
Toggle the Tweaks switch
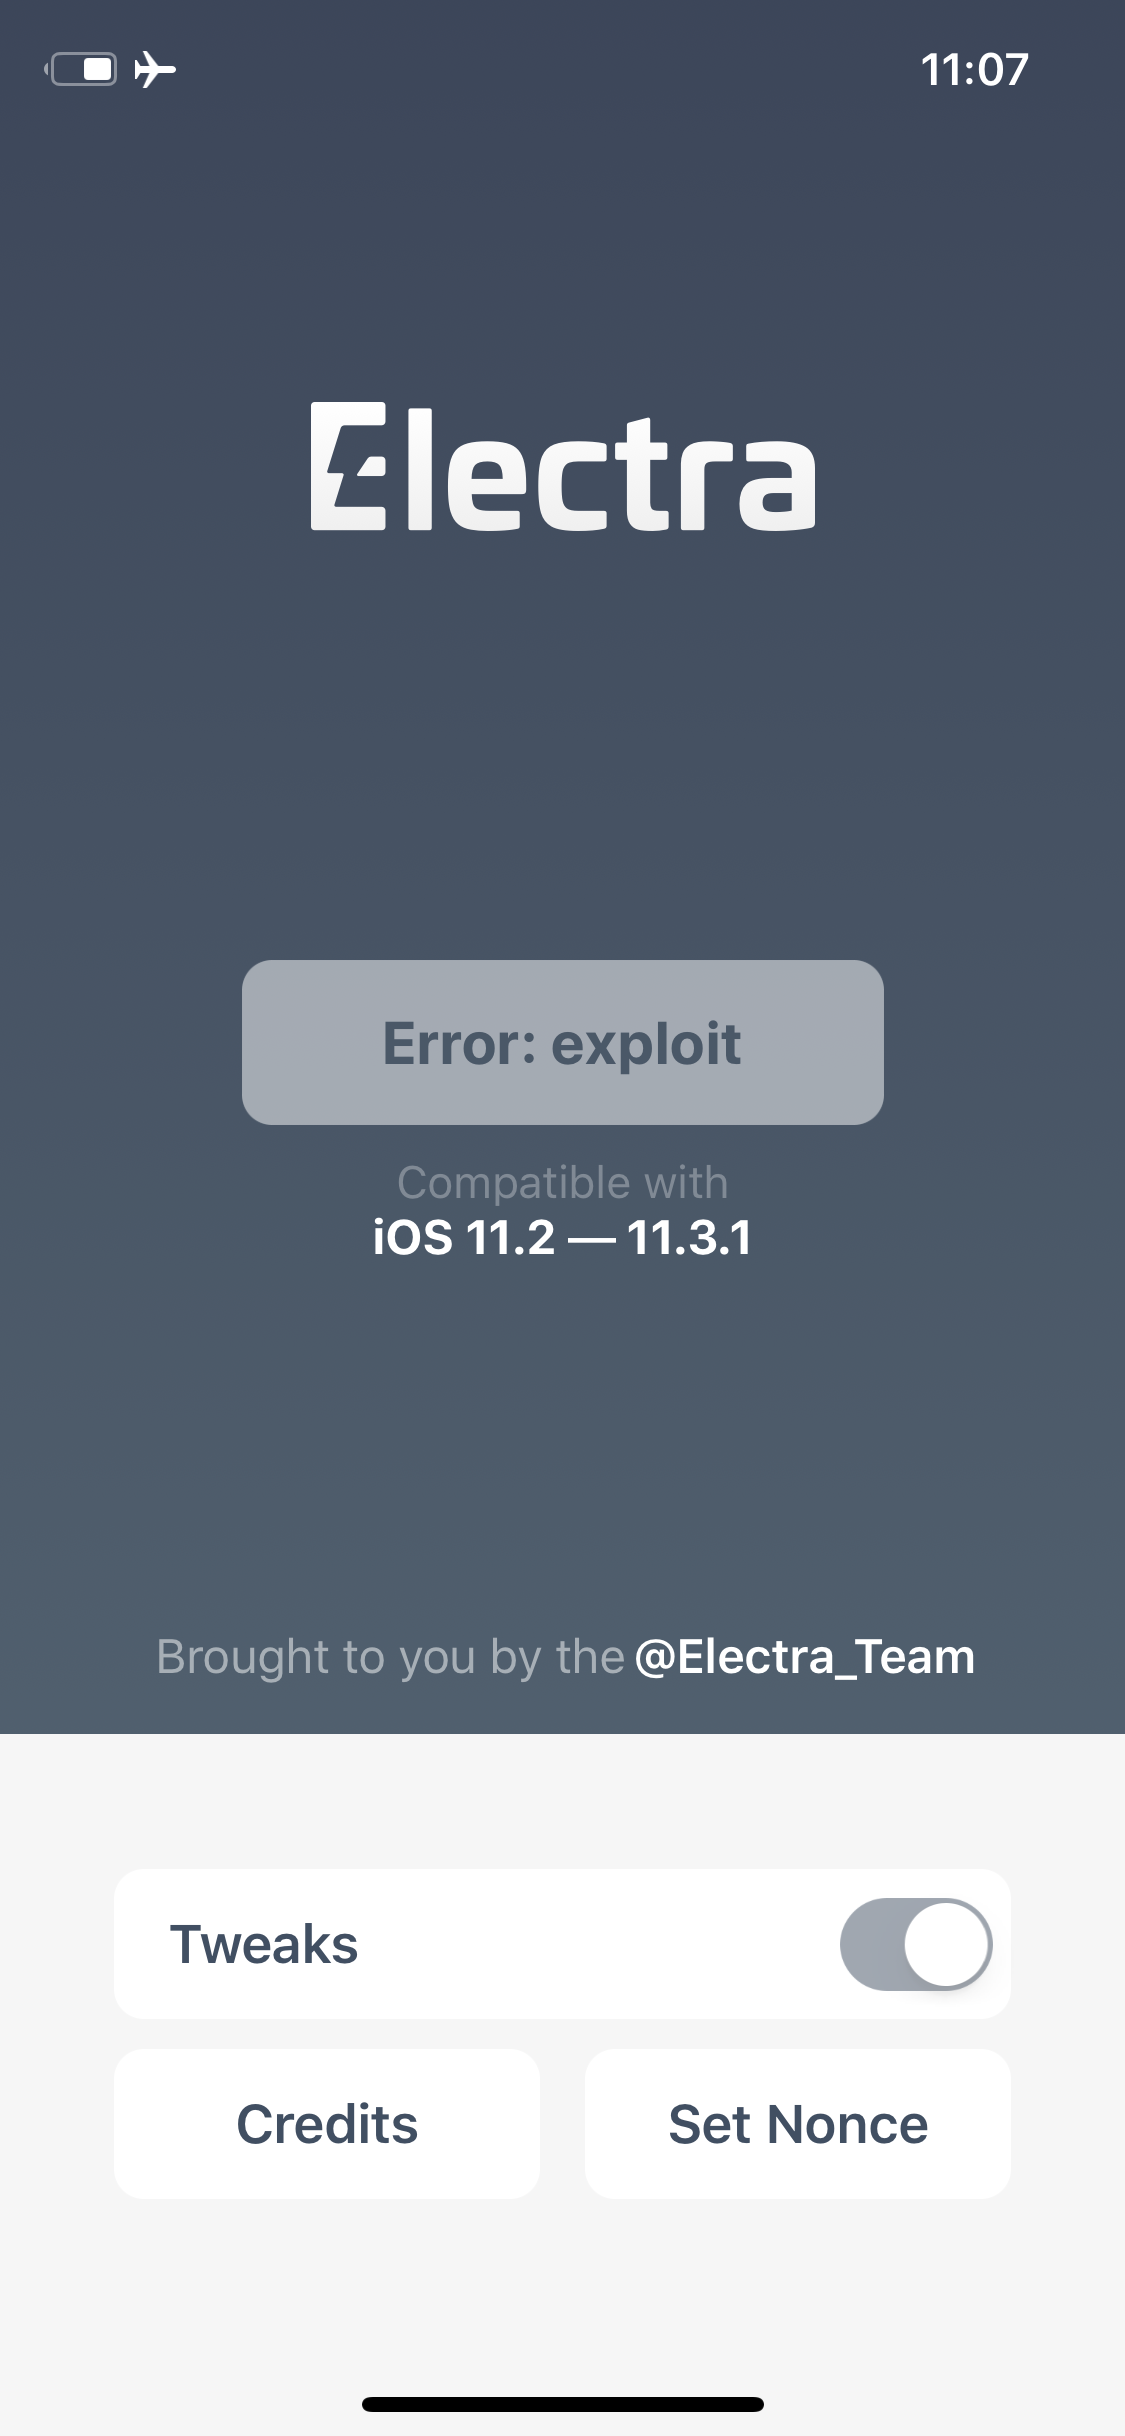[x=916, y=1944]
